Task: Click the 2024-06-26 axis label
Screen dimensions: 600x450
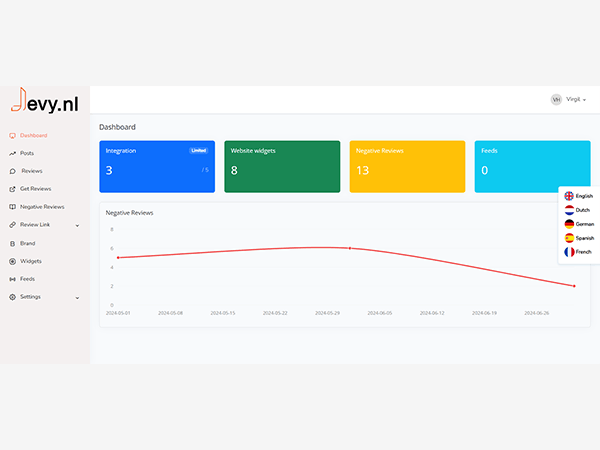Action: click(x=536, y=313)
